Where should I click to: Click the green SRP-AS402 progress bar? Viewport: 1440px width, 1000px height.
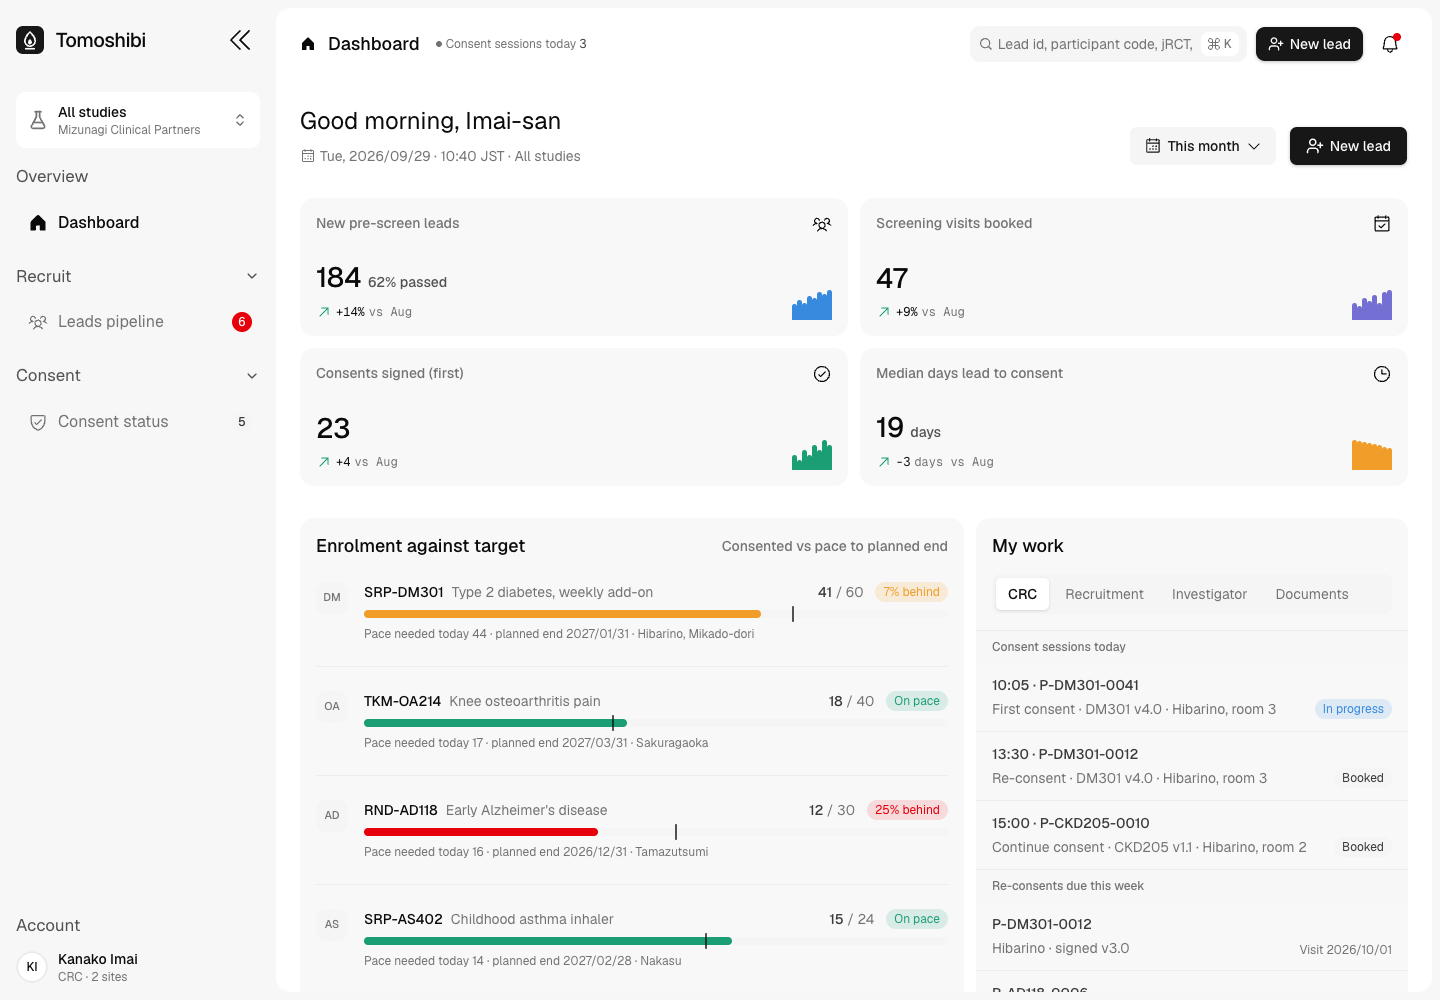(548, 941)
